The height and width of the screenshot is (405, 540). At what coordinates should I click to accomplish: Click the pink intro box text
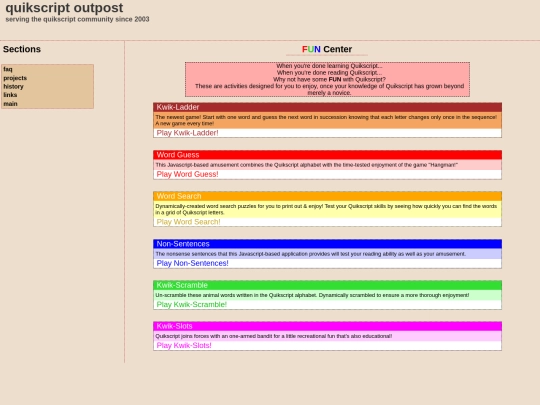click(x=328, y=79)
